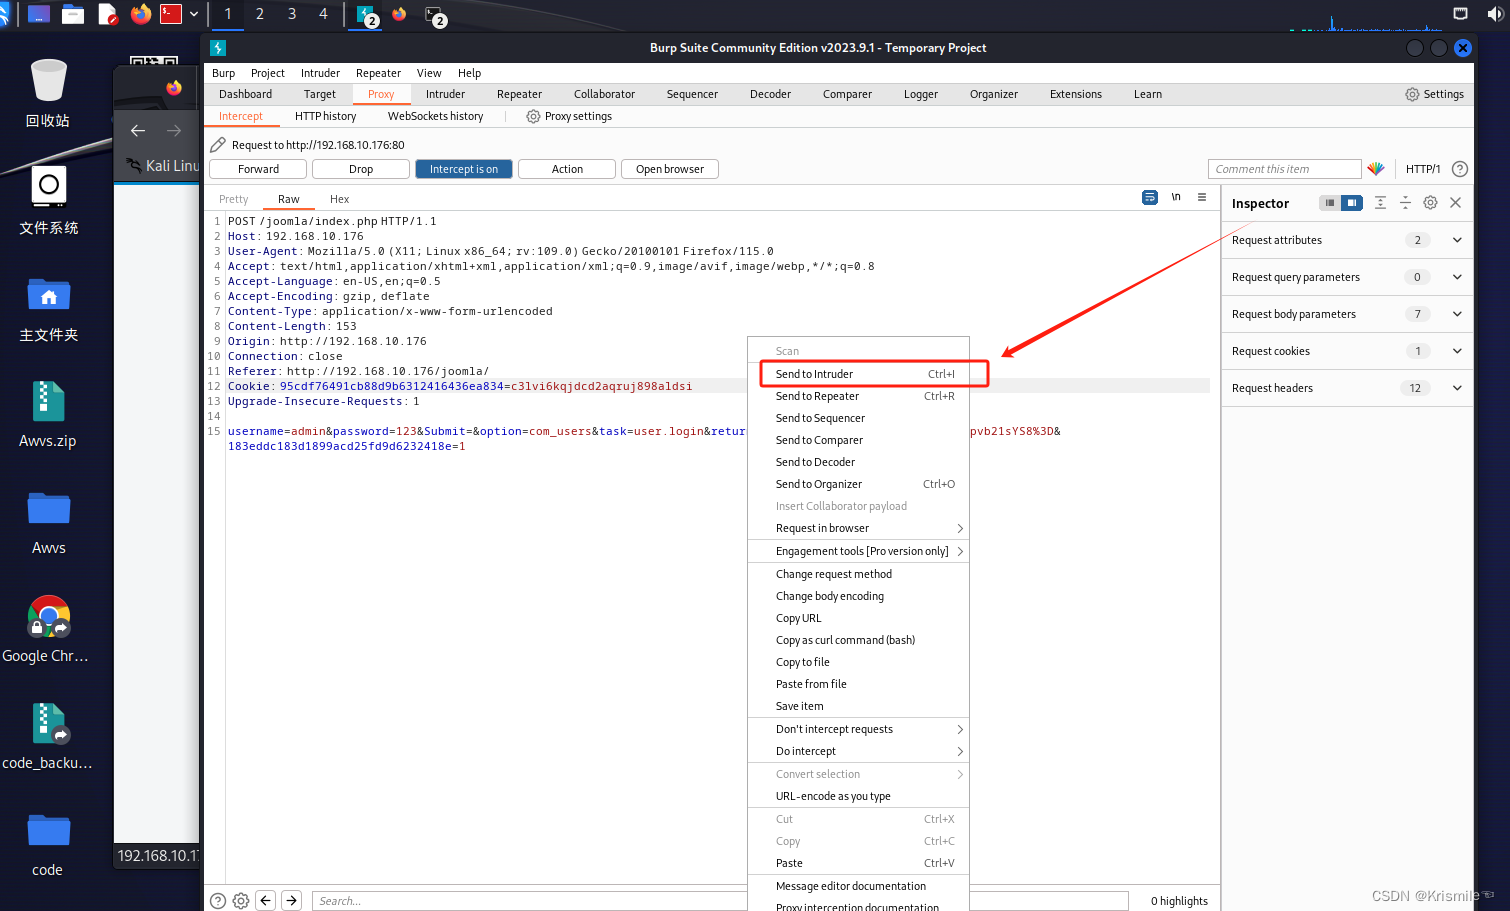Toggle the Intercept is on button
The image size is (1510, 911).
point(464,169)
